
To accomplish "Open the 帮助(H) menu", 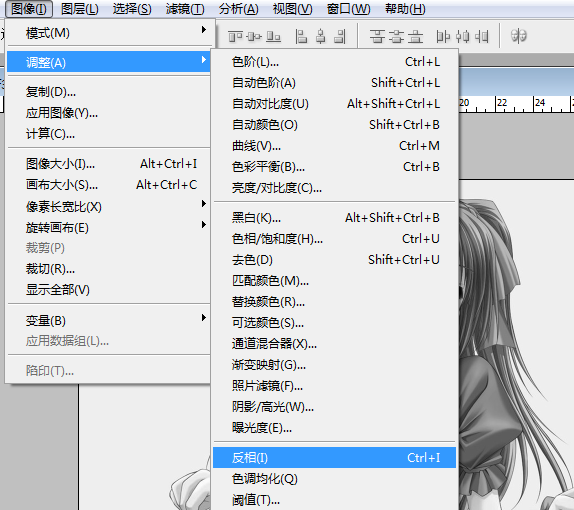I will (405, 9).
